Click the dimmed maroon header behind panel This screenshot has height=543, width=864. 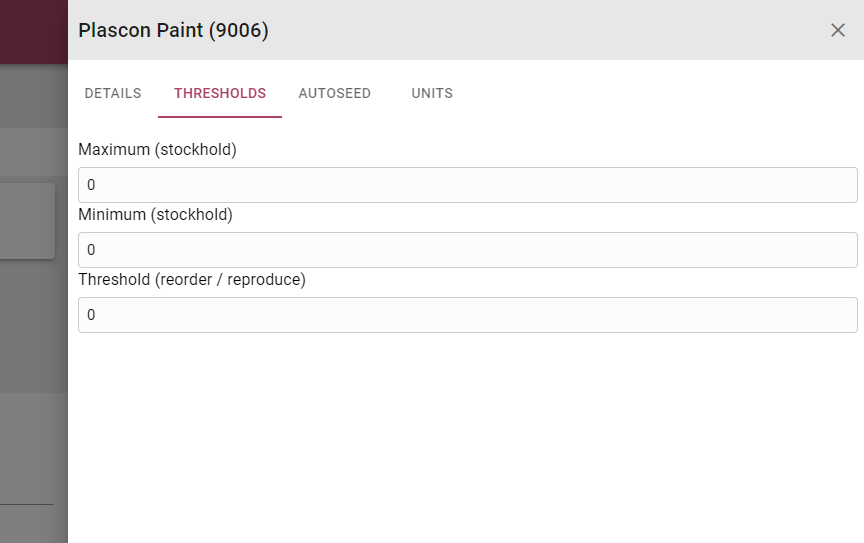point(34,31)
